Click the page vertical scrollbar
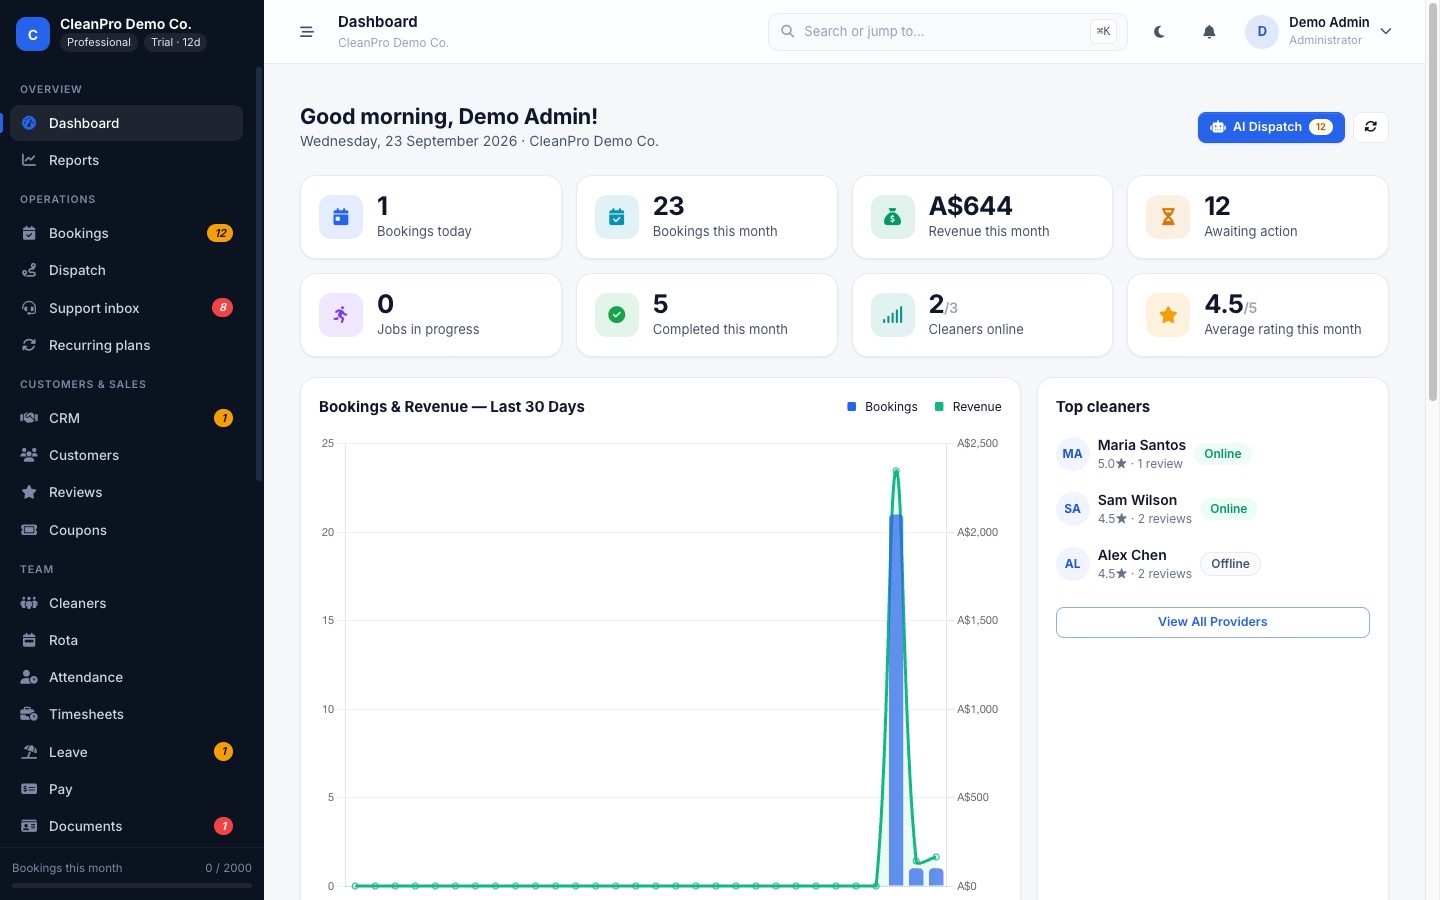This screenshot has width=1440, height=900. [1433, 200]
